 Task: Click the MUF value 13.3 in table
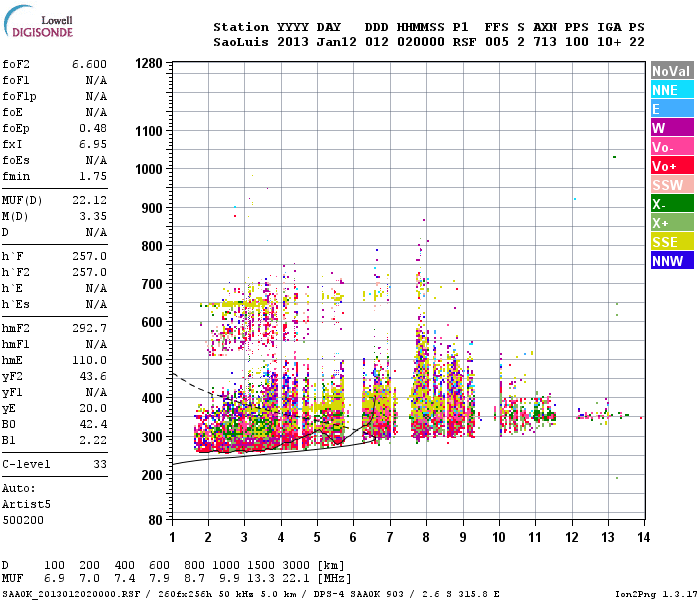click(x=261, y=579)
